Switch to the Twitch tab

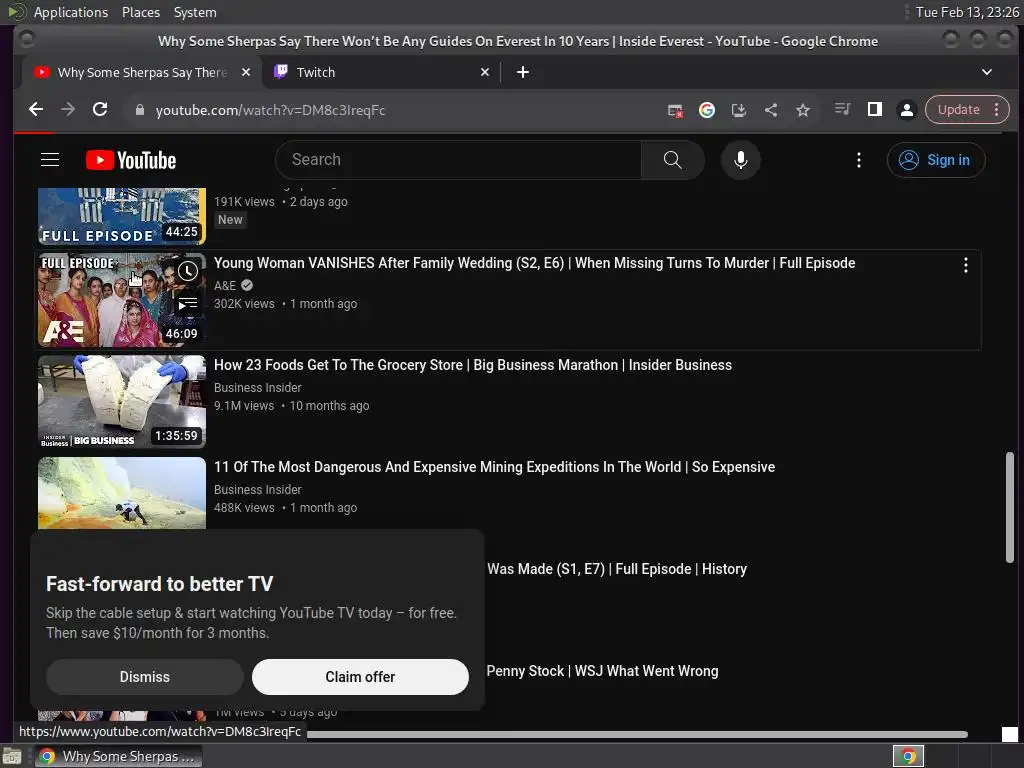point(382,72)
